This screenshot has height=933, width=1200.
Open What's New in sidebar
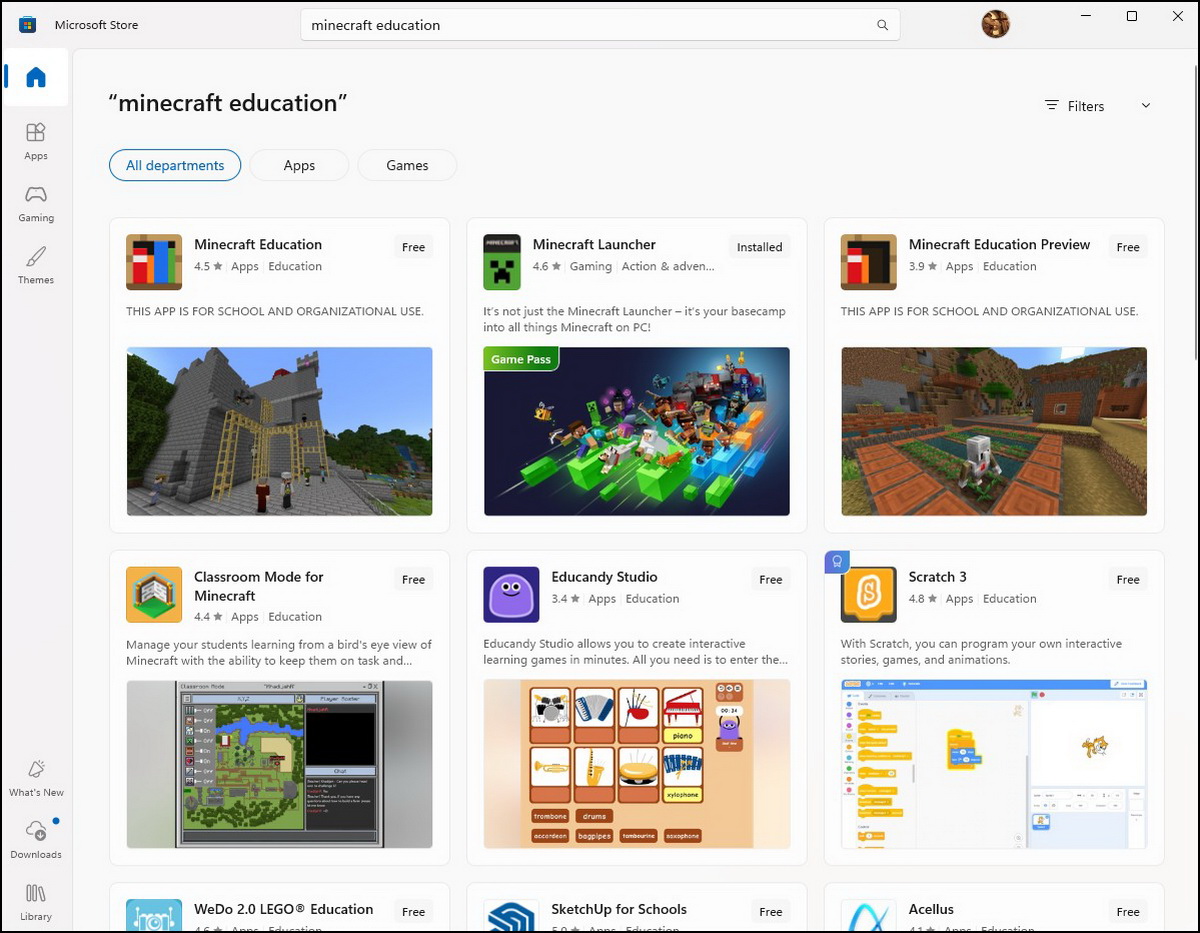(36, 778)
